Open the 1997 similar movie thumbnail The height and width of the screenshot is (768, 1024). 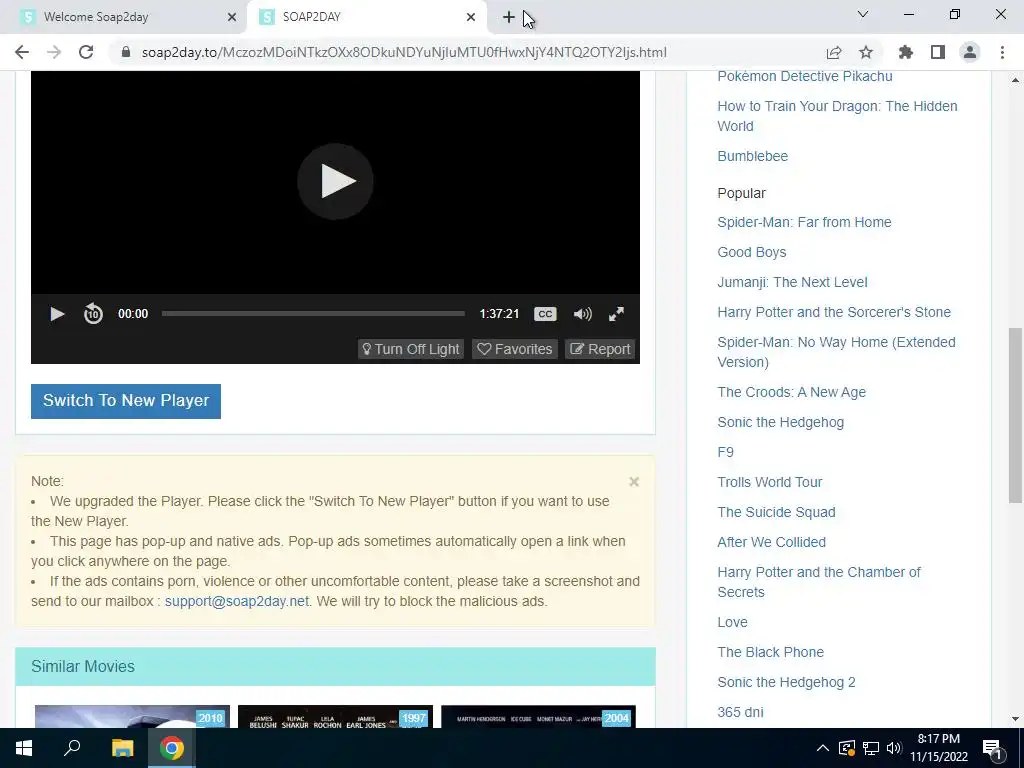click(335, 716)
